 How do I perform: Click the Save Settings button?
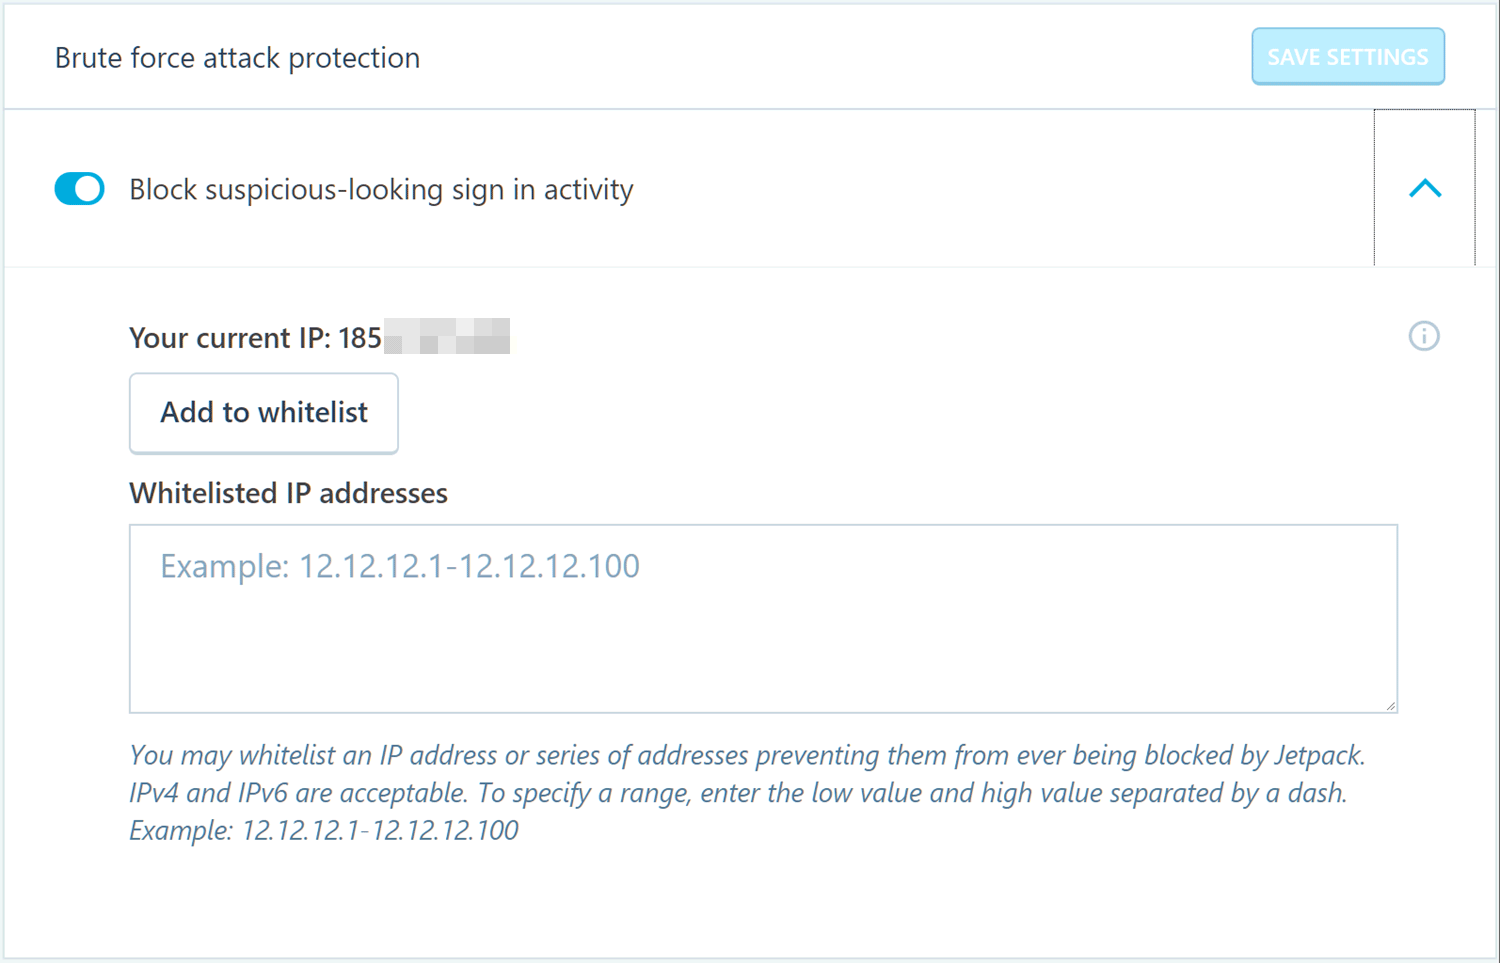click(1348, 57)
